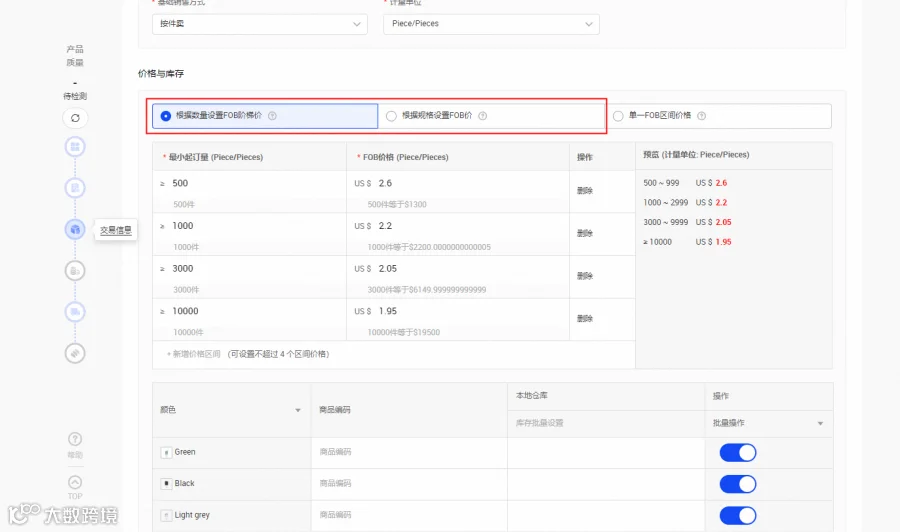Select 根据规格设置FOB价 radio option
900x532 pixels.
(391, 116)
